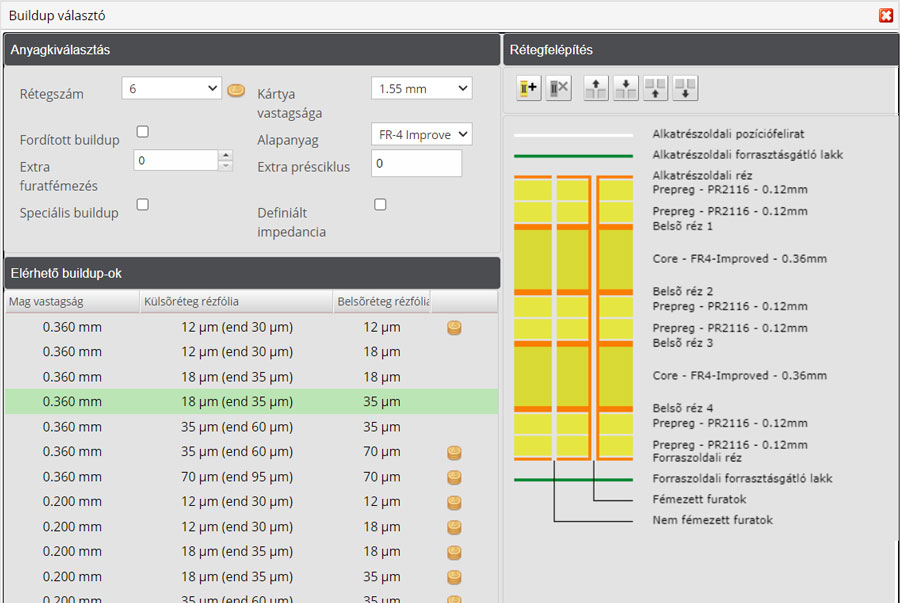
Task: Click coin icon beside Rétegszám dropdown
Action: pos(236,89)
